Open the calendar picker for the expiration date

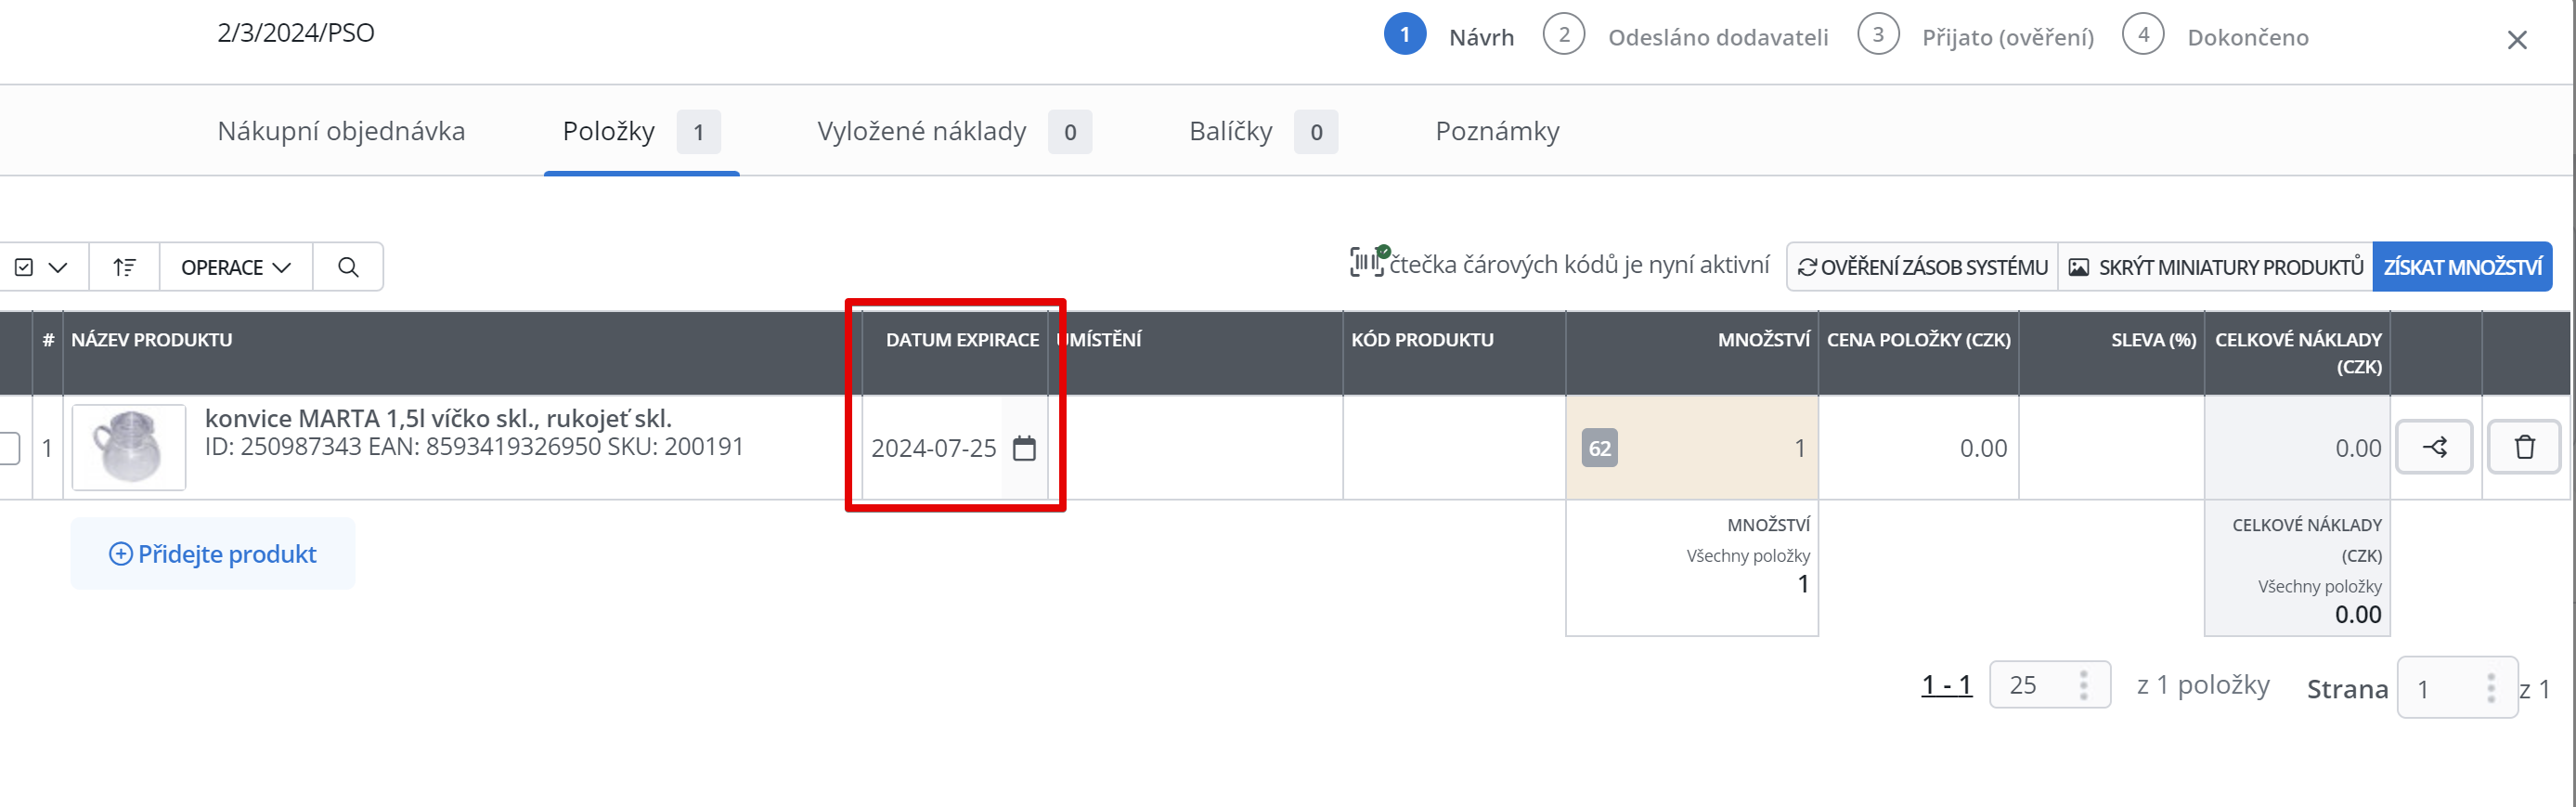point(1024,448)
